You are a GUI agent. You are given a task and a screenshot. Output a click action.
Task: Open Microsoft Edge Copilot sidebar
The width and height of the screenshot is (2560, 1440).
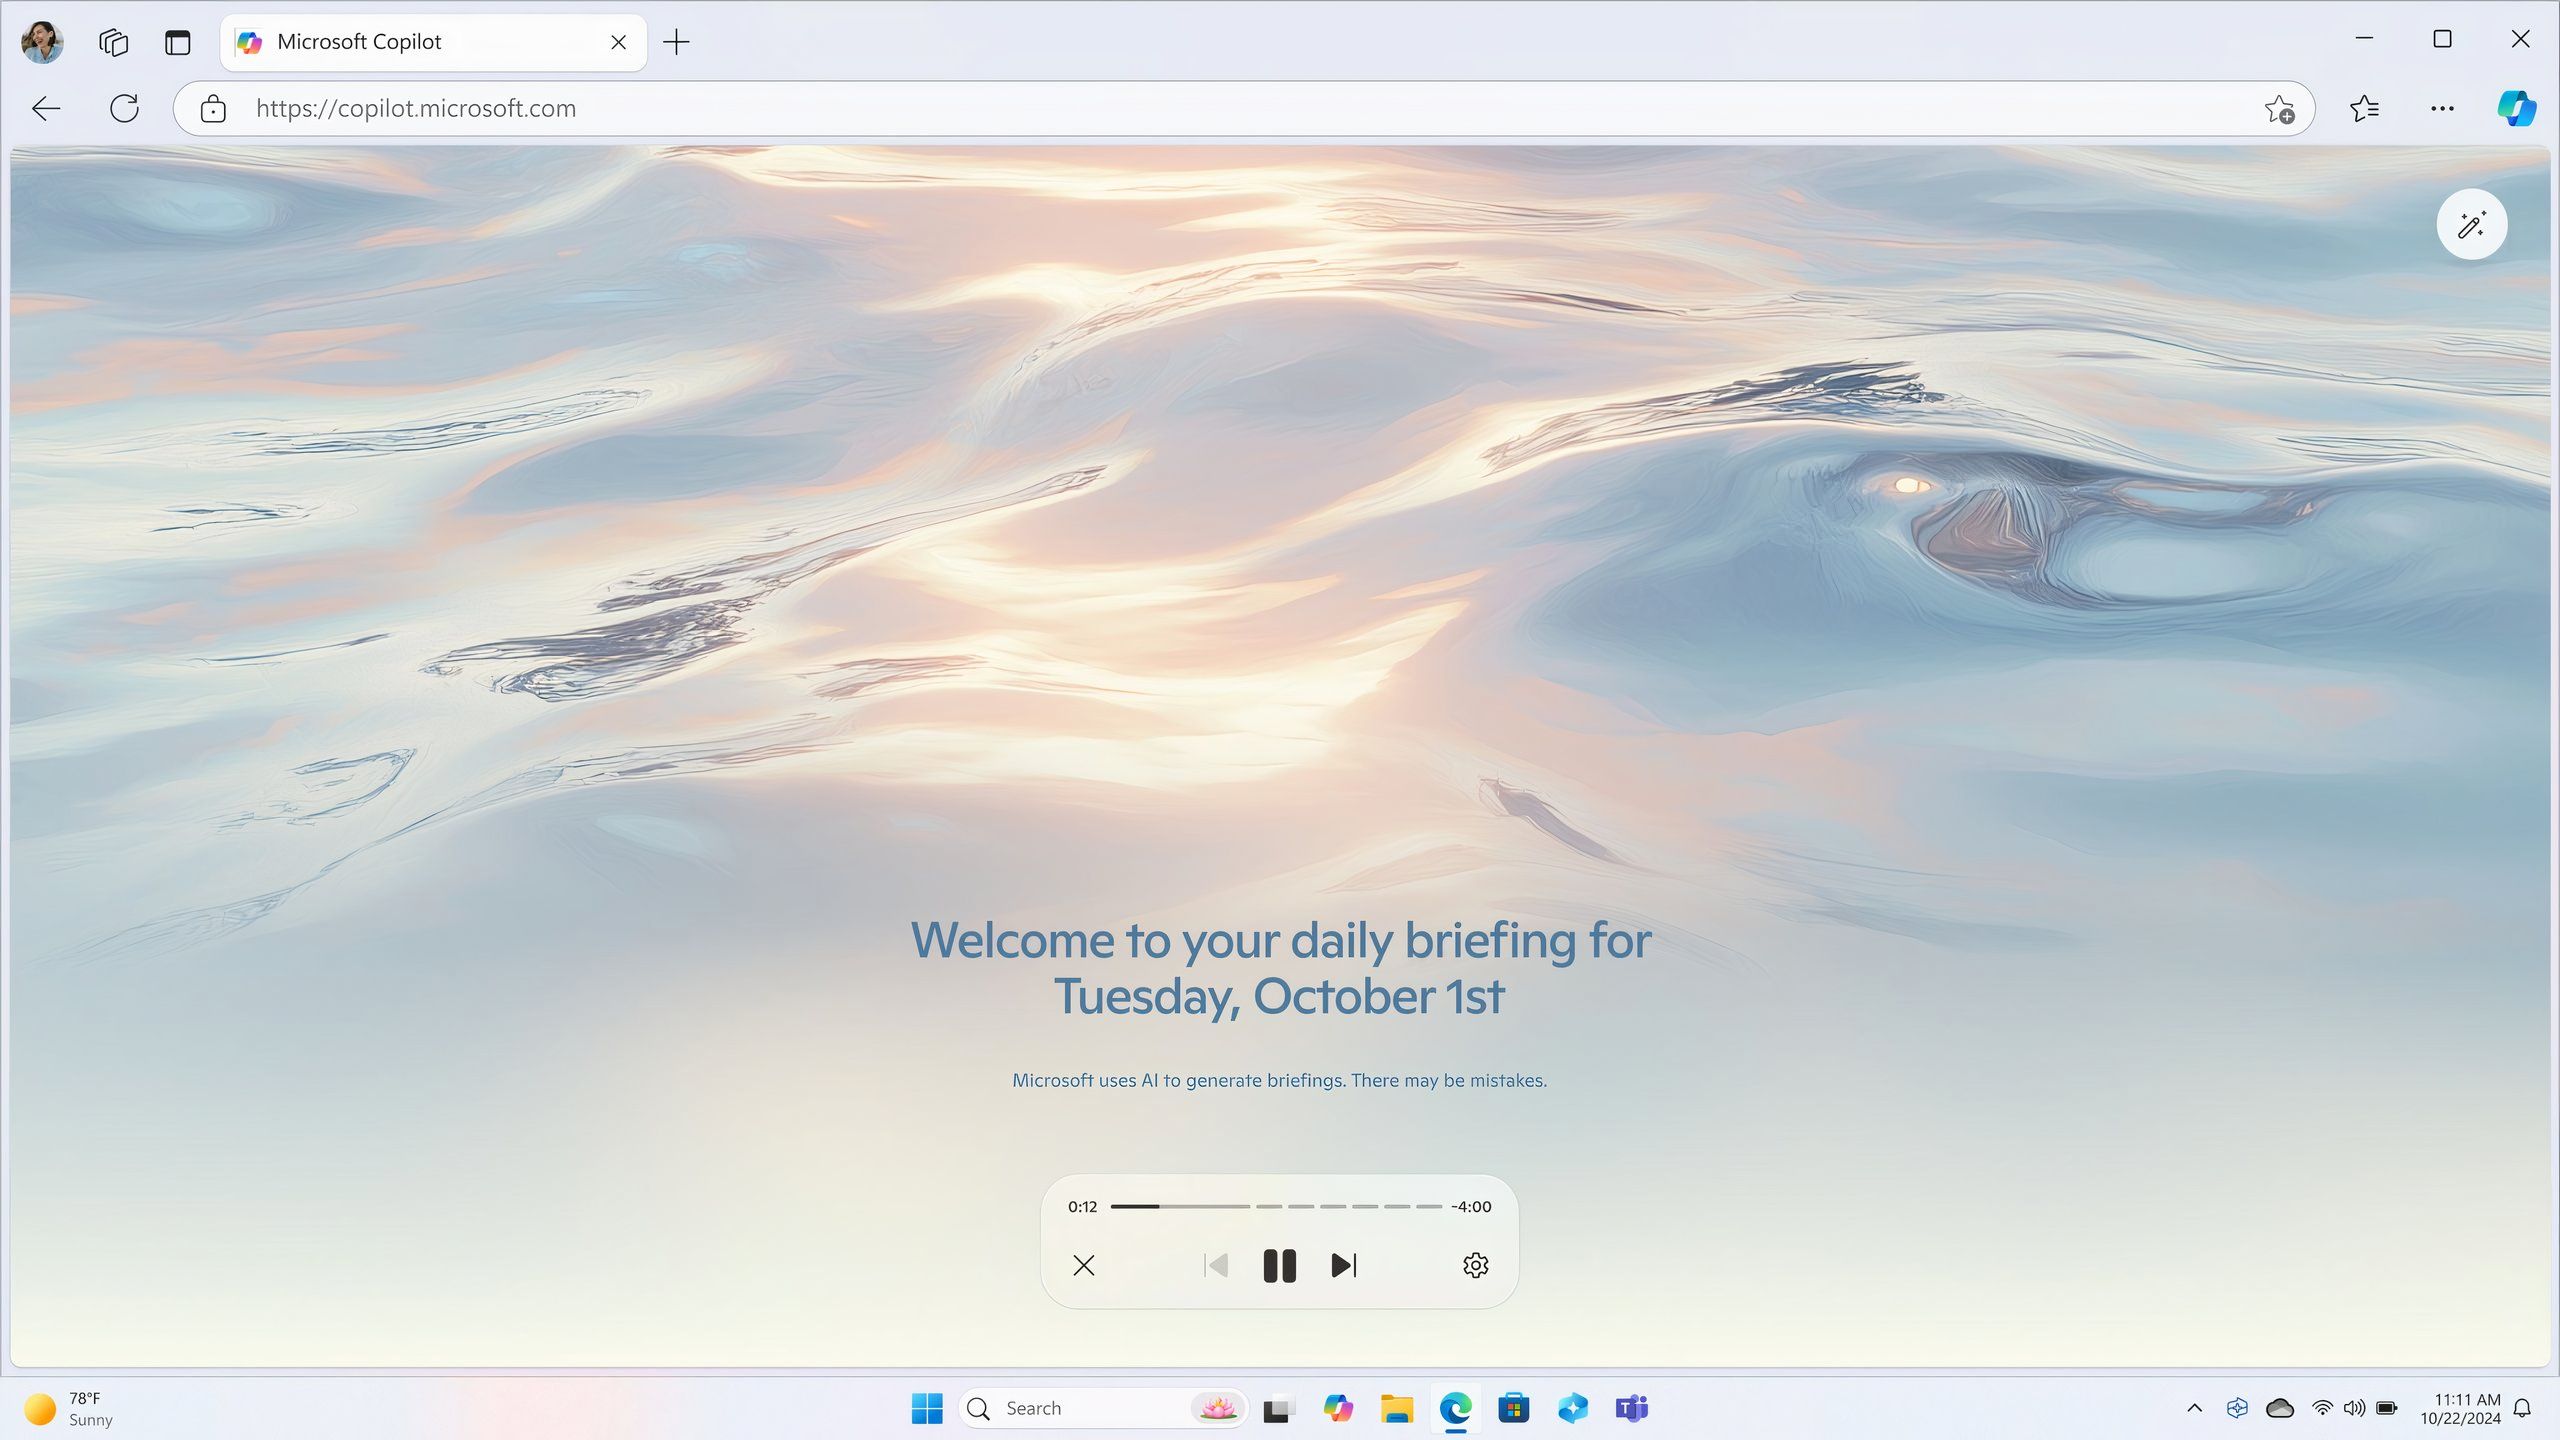point(2514,109)
